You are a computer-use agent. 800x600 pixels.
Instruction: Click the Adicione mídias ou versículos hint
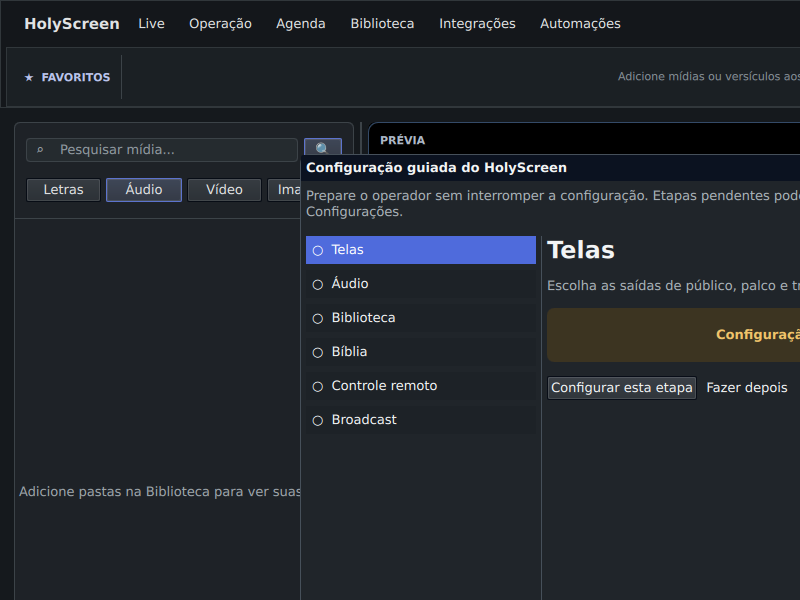click(709, 77)
